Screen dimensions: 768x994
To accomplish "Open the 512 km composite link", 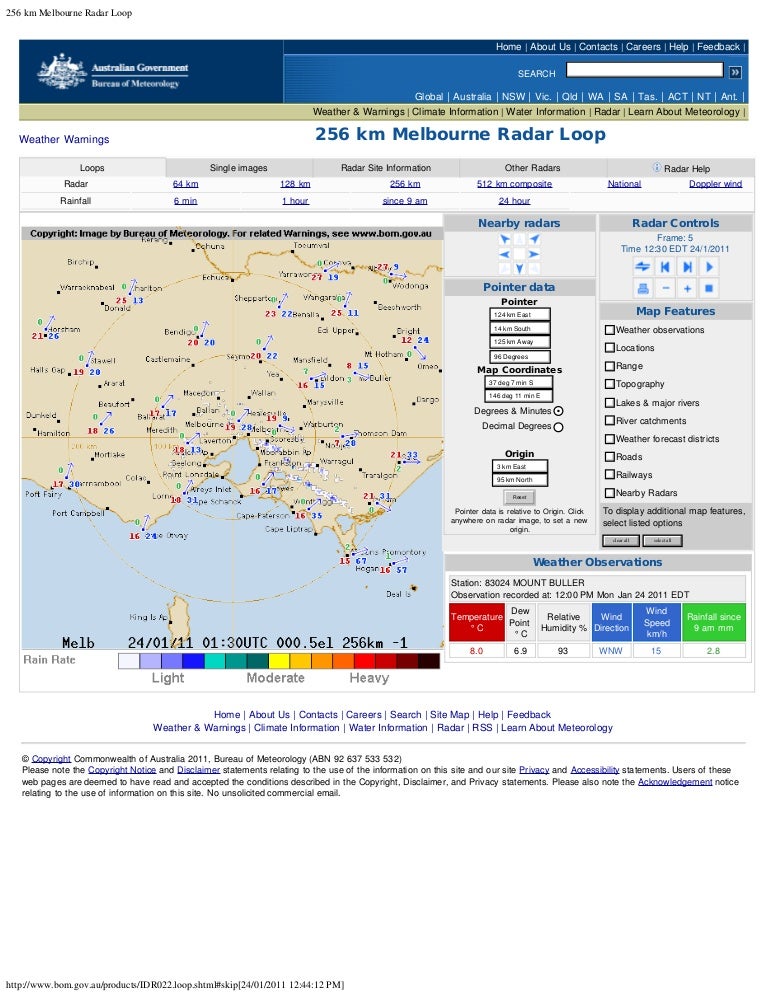I will (514, 184).
